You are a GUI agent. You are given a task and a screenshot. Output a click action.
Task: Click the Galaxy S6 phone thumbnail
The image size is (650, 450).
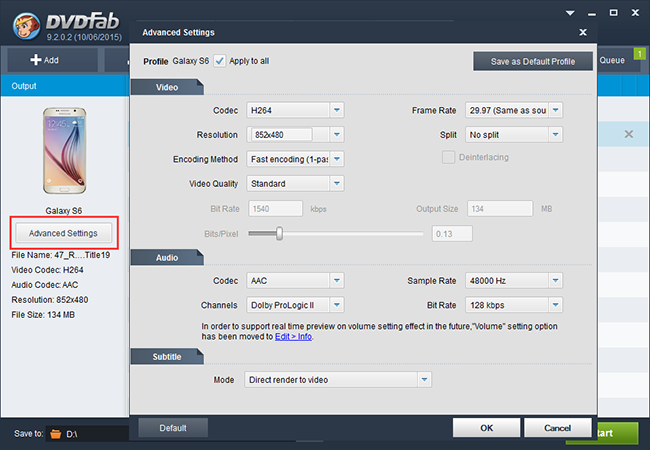coord(64,150)
